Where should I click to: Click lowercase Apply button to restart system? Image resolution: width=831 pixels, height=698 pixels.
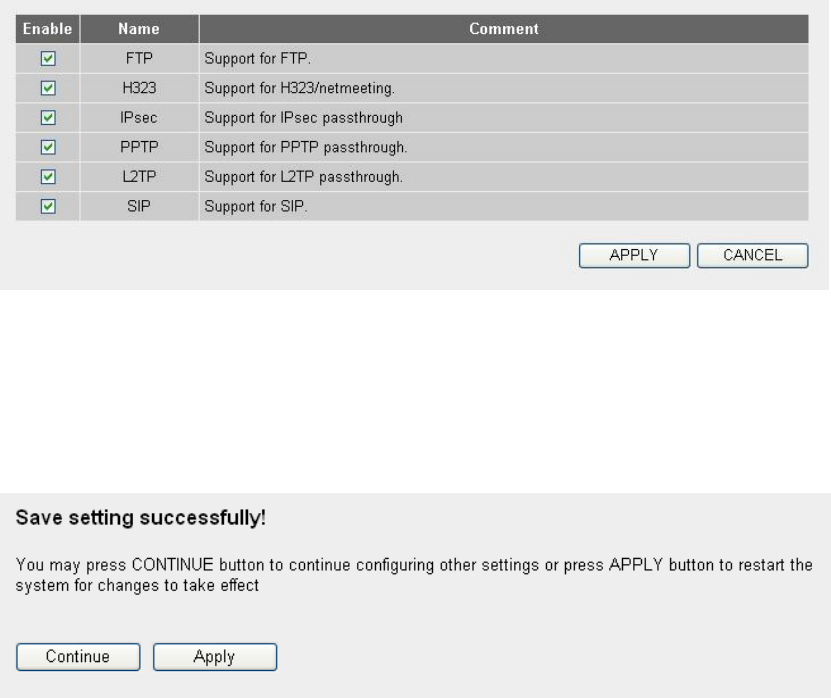[x=215, y=657]
